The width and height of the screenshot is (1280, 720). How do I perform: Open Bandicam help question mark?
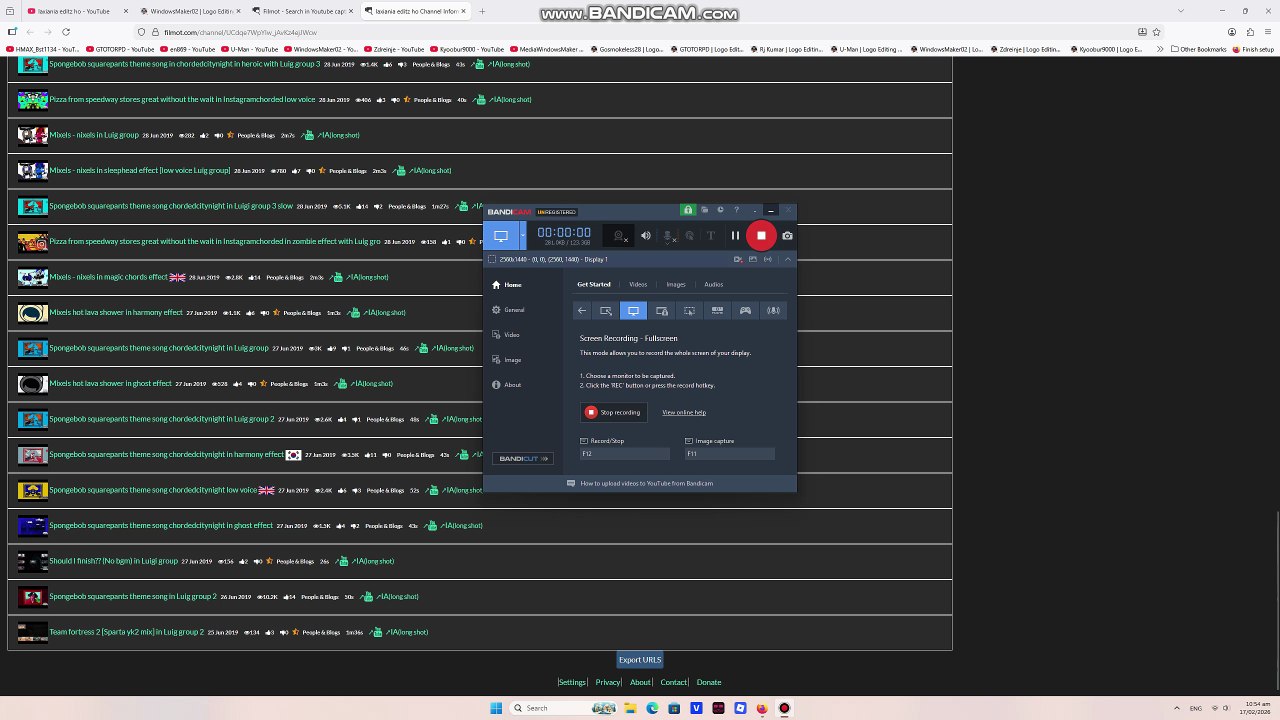(x=736, y=210)
